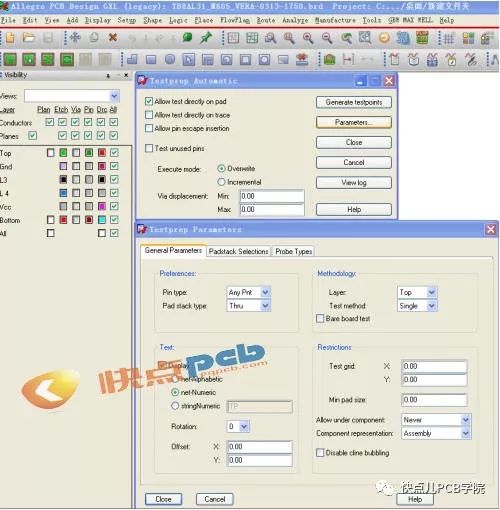Click View log button

pyautogui.click(x=354, y=183)
